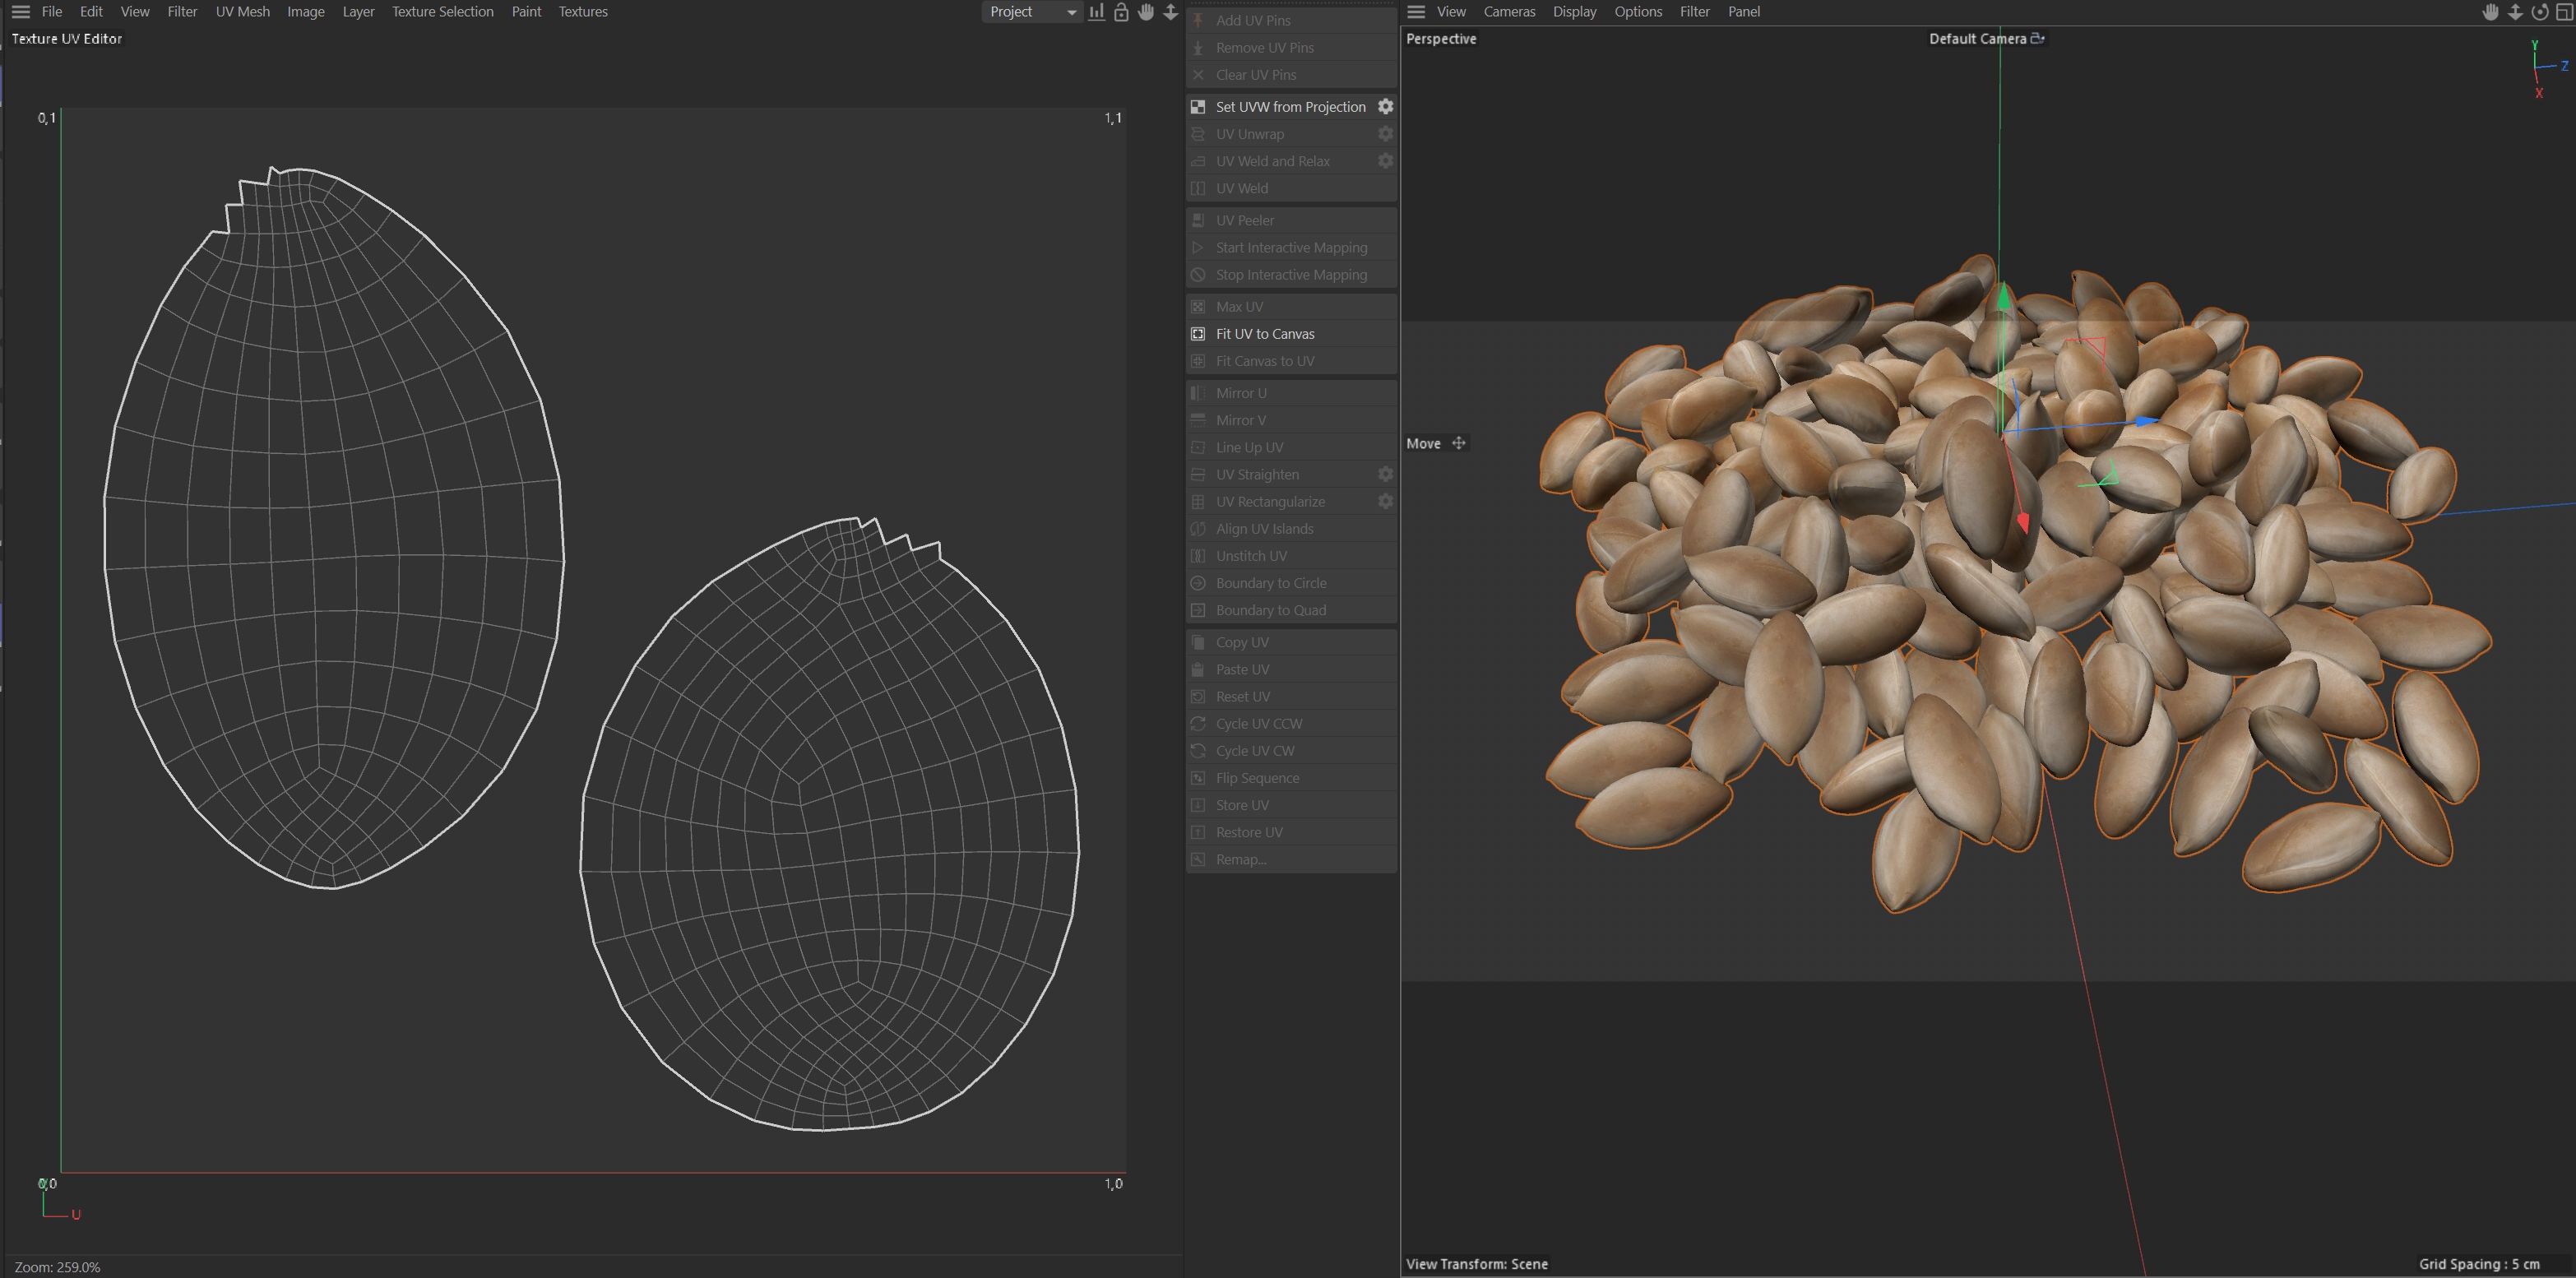This screenshot has height=1278, width=2576.
Task: Click the Default Camera icon toggle
Action: pyautogui.click(x=2037, y=38)
